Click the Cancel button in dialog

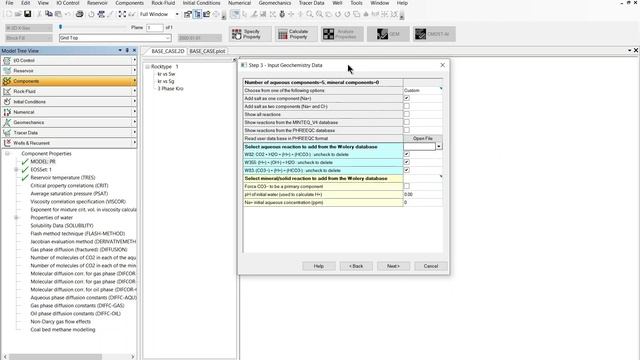(431, 266)
